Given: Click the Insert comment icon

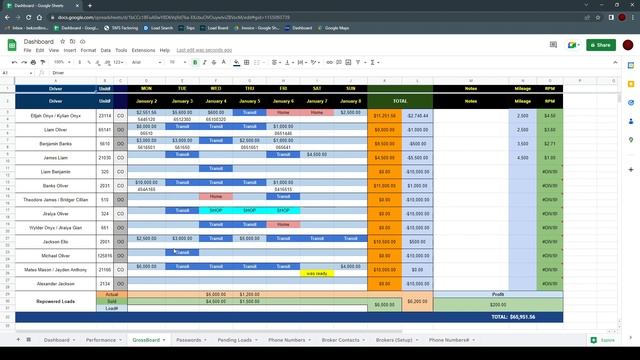Looking at the screenshot, I should click(x=339, y=62).
